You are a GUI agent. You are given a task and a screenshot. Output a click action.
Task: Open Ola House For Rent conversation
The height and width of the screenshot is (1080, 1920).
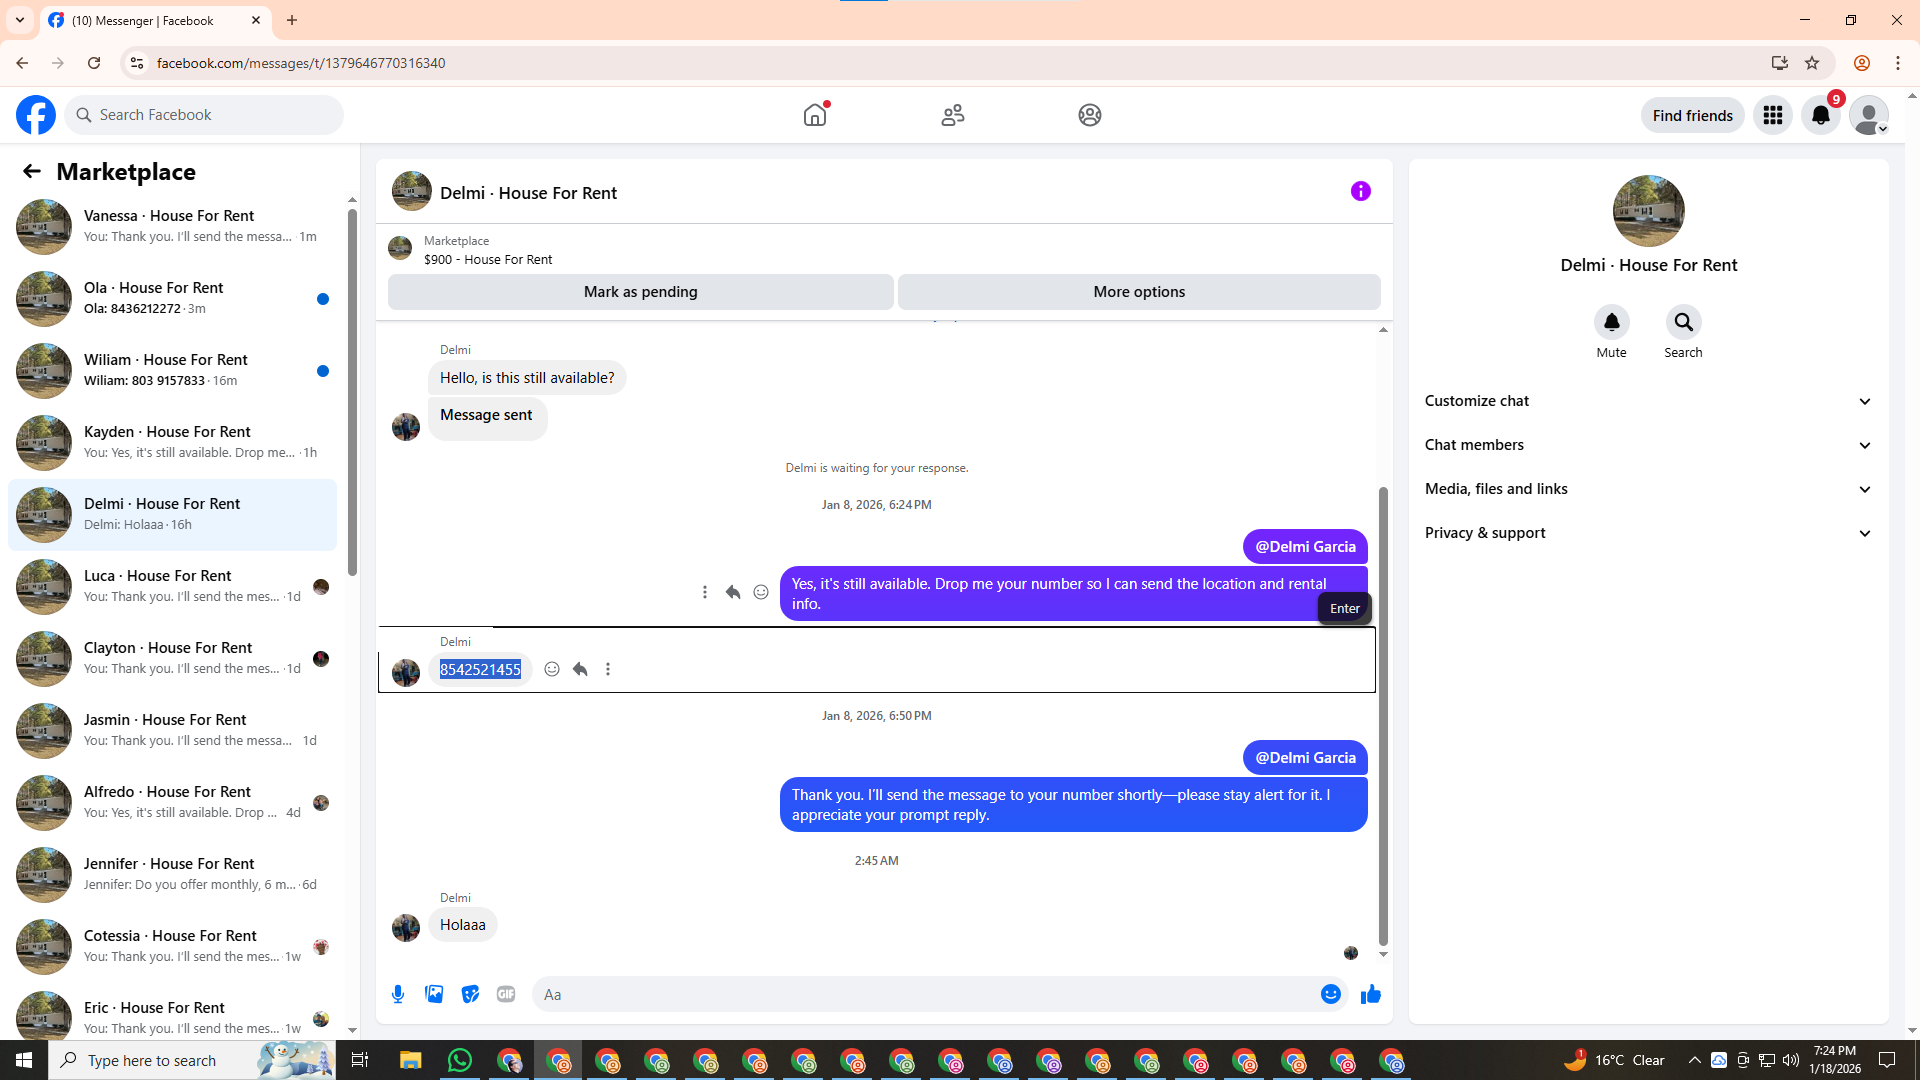pos(172,298)
